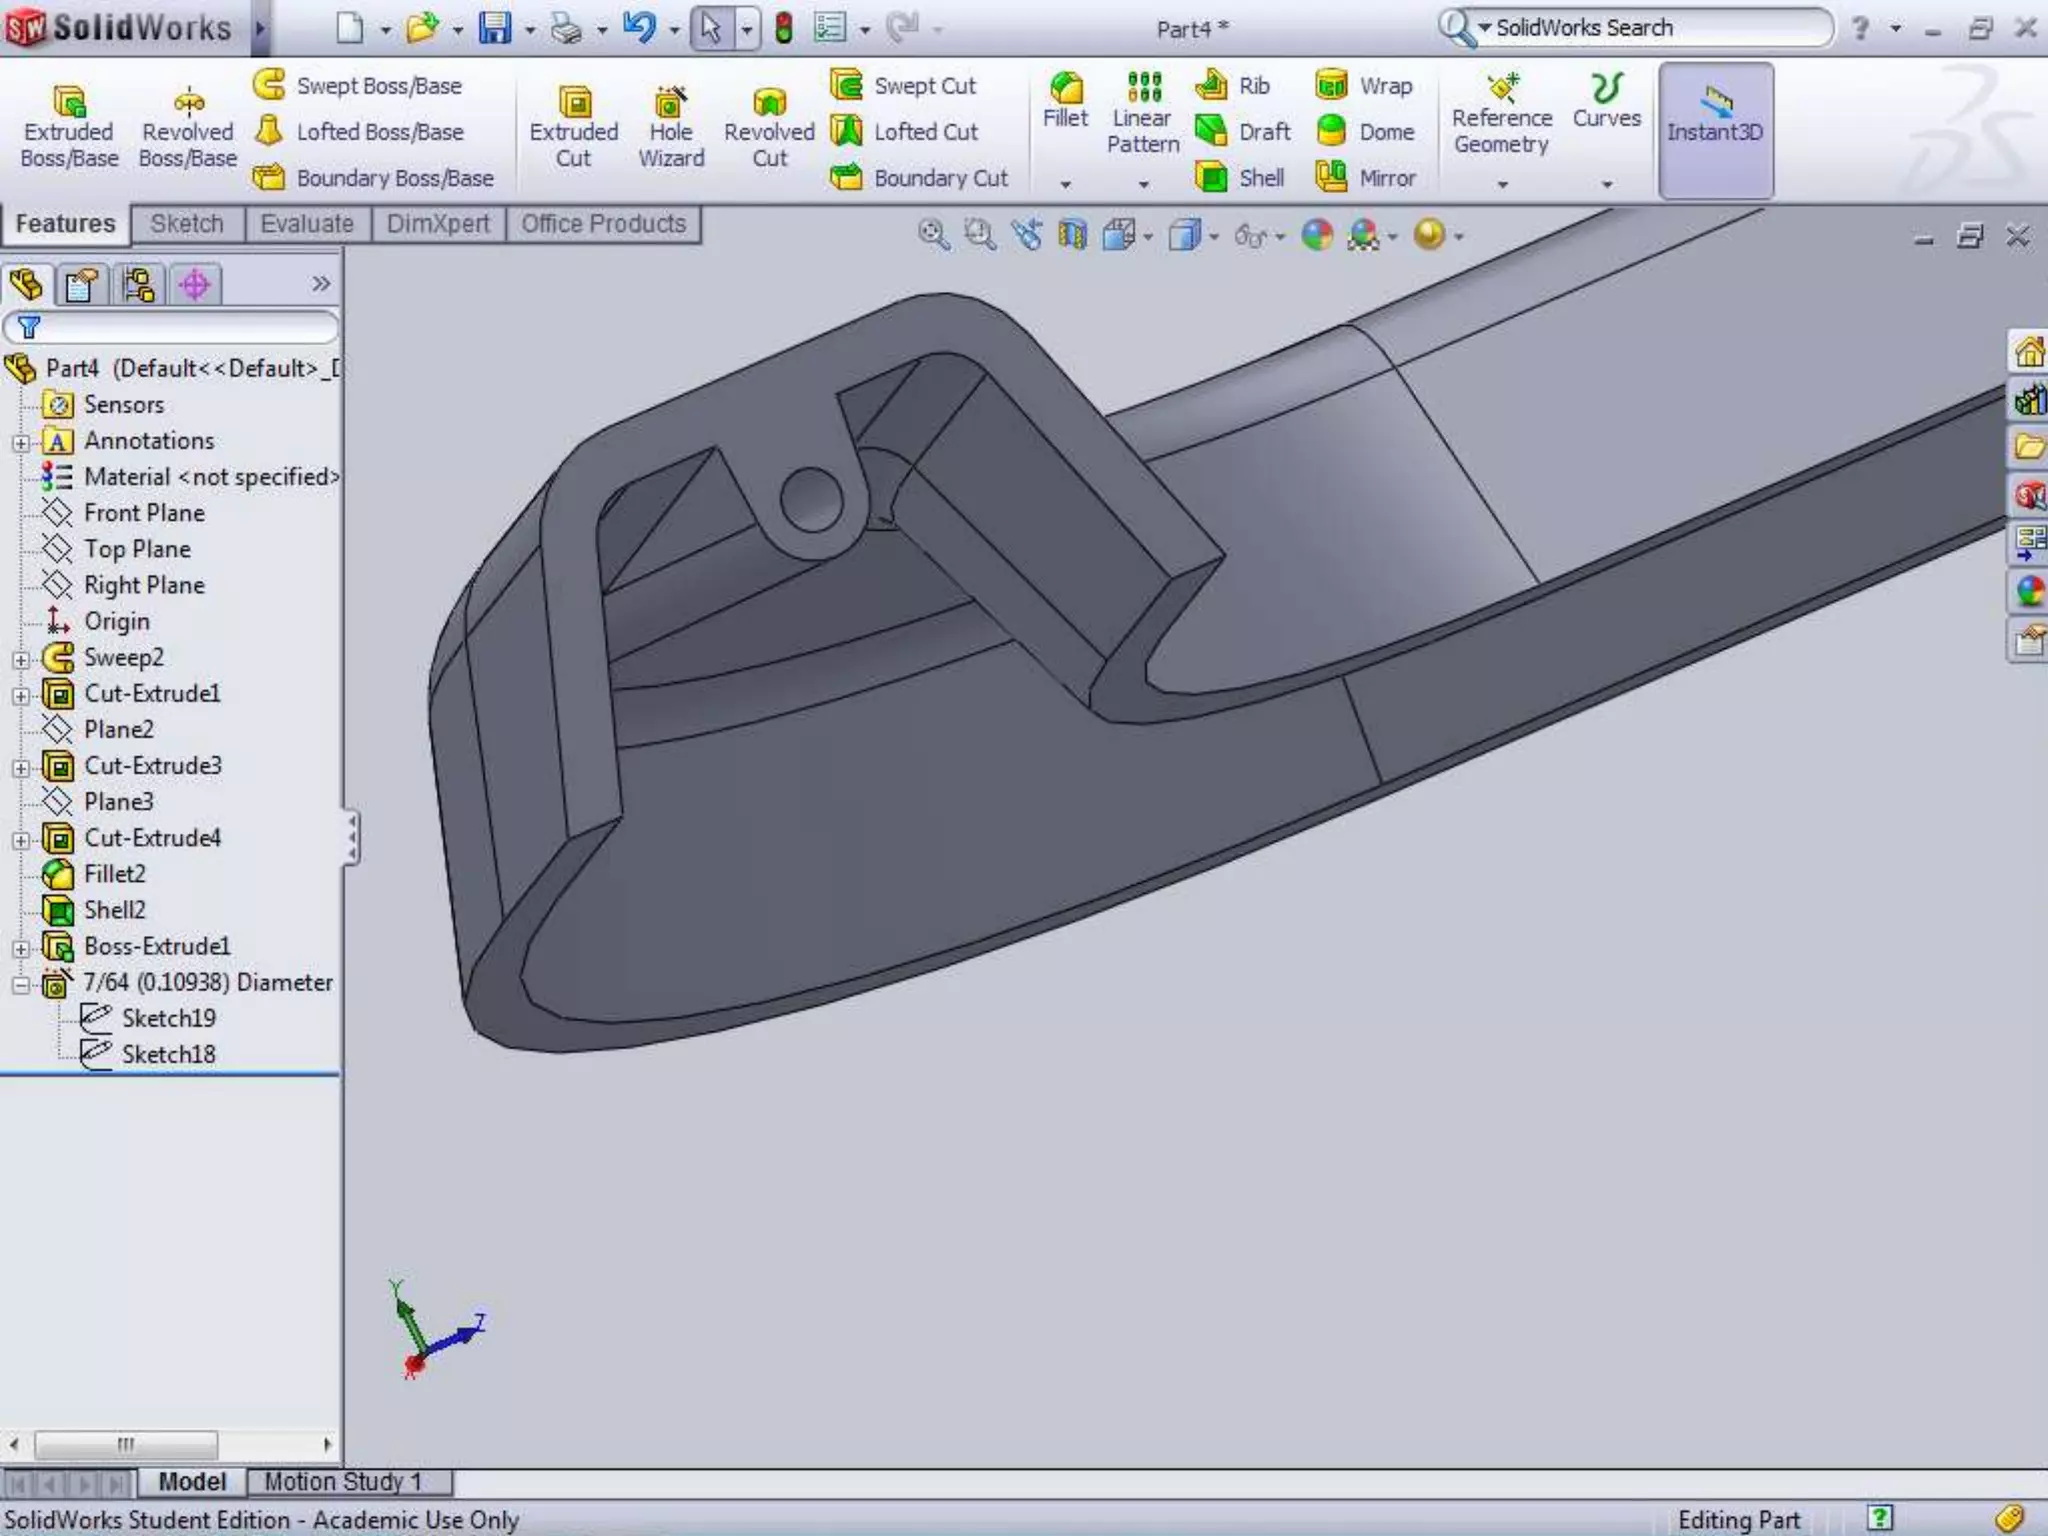Open the Reference Geometry dropdown arrow
Image resolution: width=2048 pixels, height=1536 pixels.
1502,185
